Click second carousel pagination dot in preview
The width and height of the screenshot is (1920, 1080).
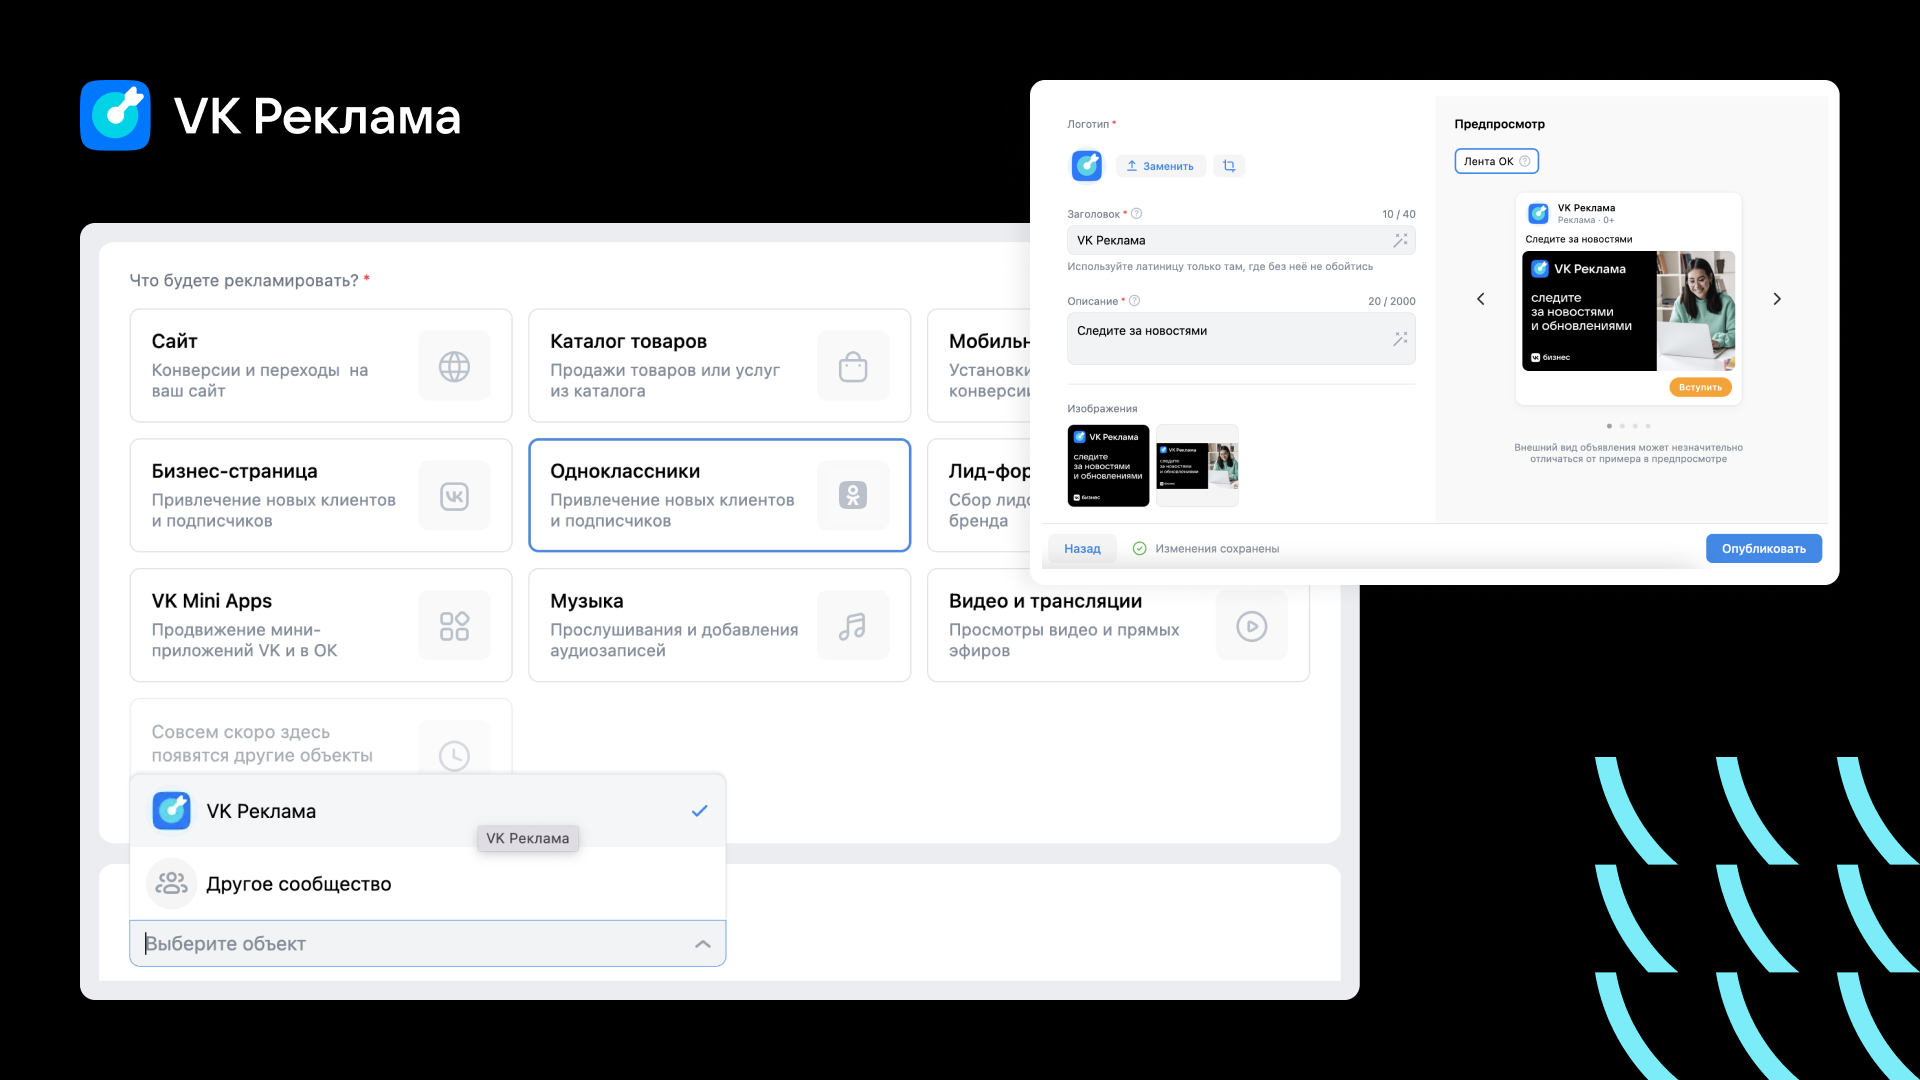[1622, 426]
